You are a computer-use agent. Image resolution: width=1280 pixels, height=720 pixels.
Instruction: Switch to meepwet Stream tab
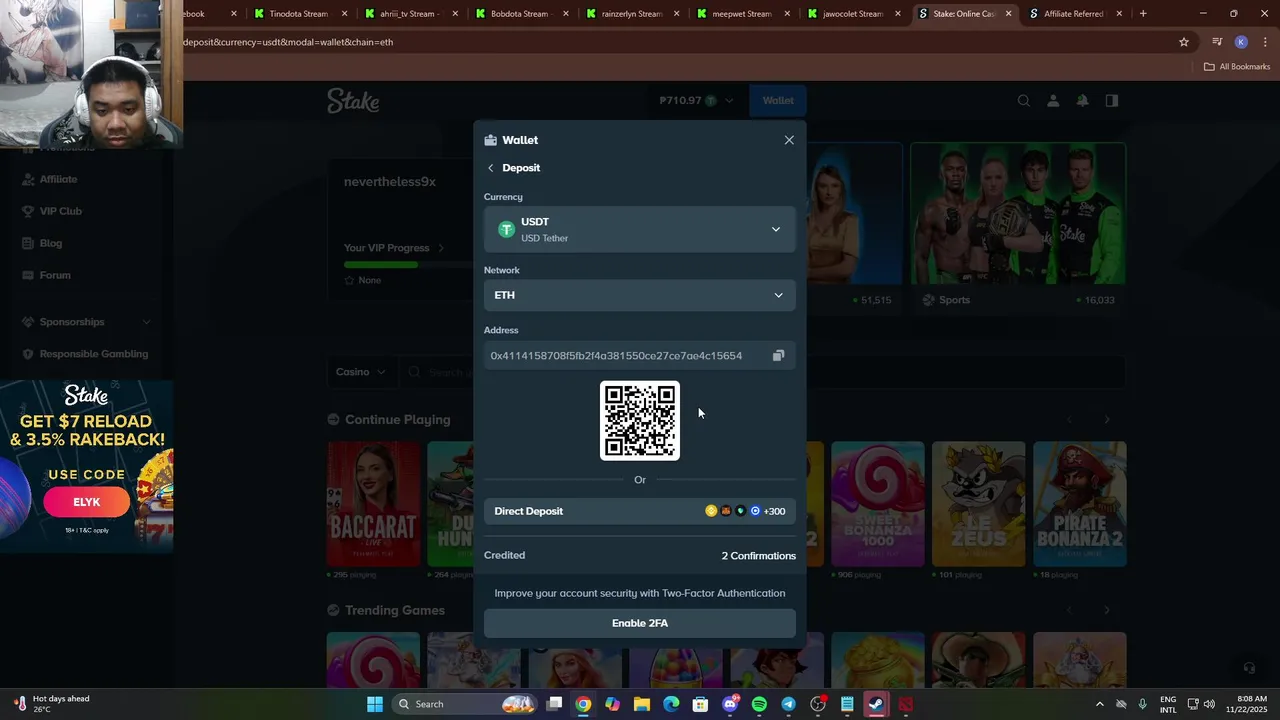coord(741,14)
